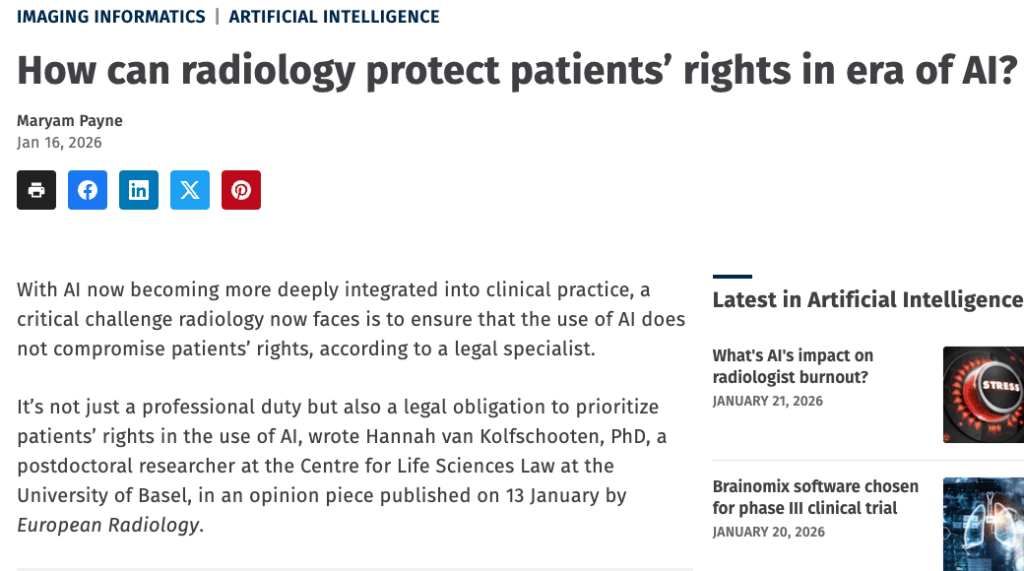
Task: Click the article headline about patients' rights
Action: tap(517, 69)
